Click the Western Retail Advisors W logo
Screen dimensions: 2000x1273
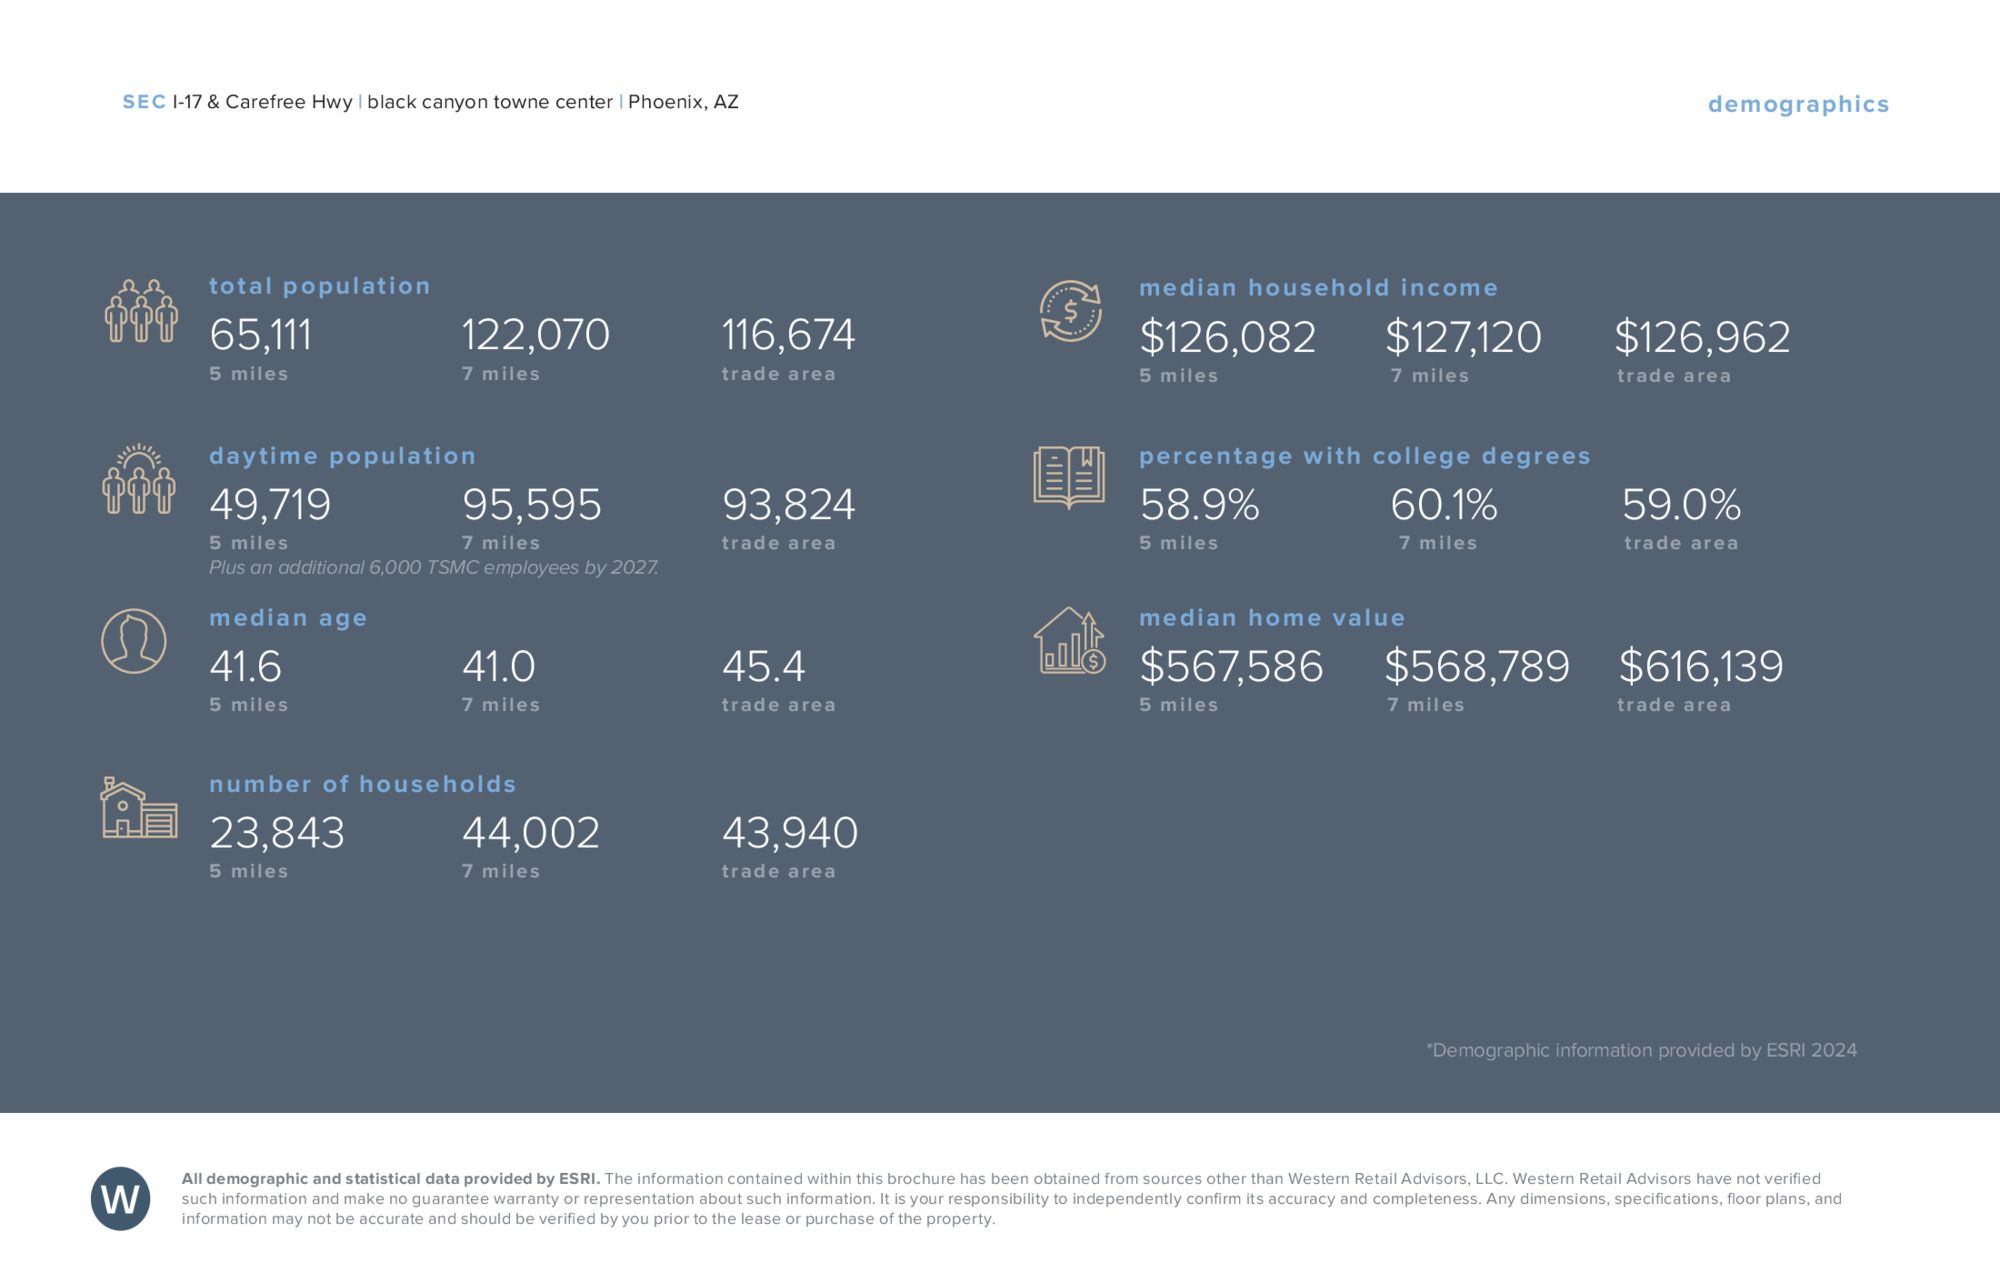click(121, 1198)
